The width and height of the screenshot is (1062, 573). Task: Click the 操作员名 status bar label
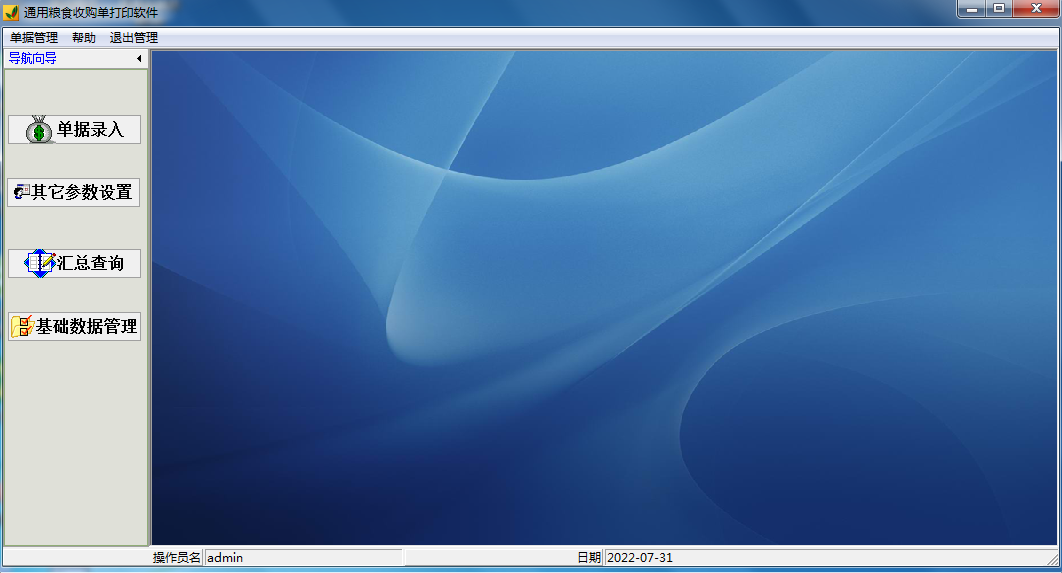tap(177, 557)
